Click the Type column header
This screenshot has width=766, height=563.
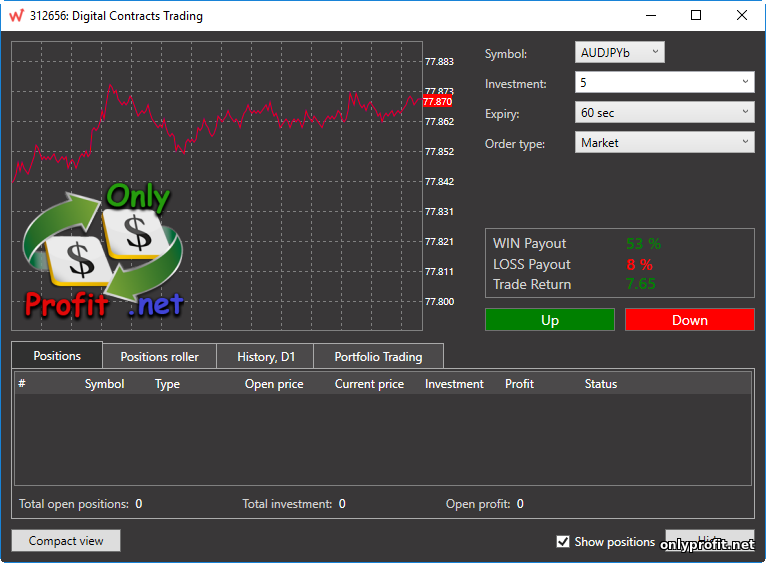click(x=167, y=384)
